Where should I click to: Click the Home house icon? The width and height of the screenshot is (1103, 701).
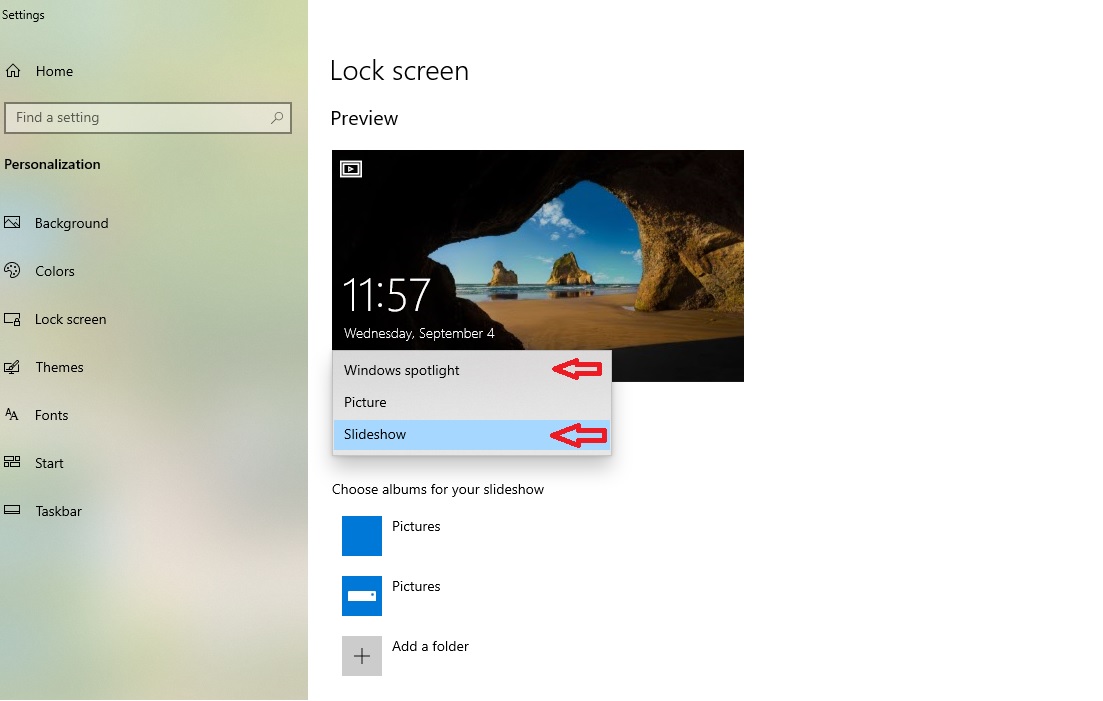(13, 71)
